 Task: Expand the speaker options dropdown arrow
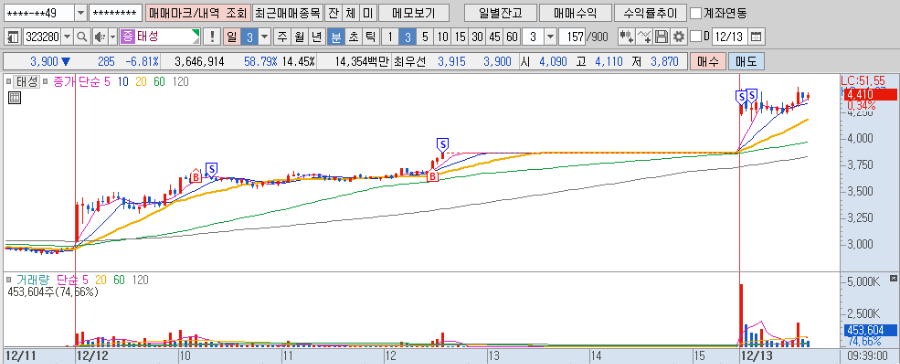pyautogui.click(x=112, y=37)
